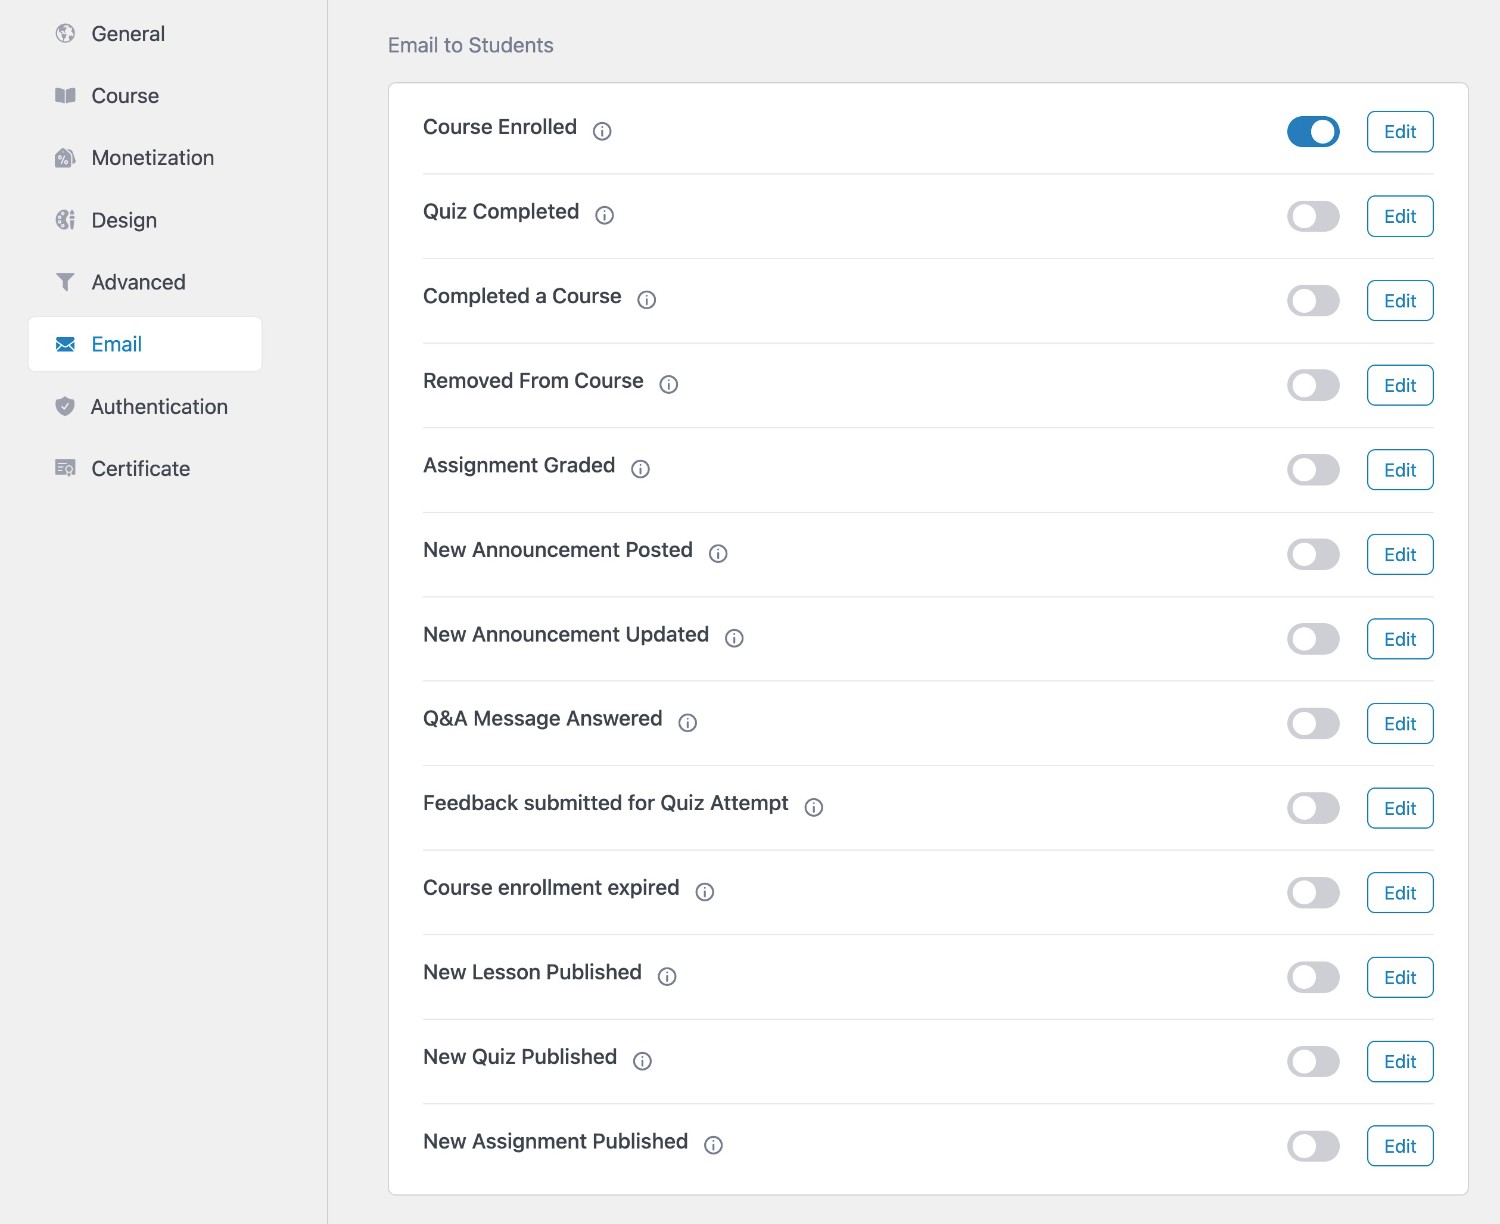Edit the New Quiz Published email
Image resolution: width=1500 pixels, height=1224 pixels.
(1400, 1061)
